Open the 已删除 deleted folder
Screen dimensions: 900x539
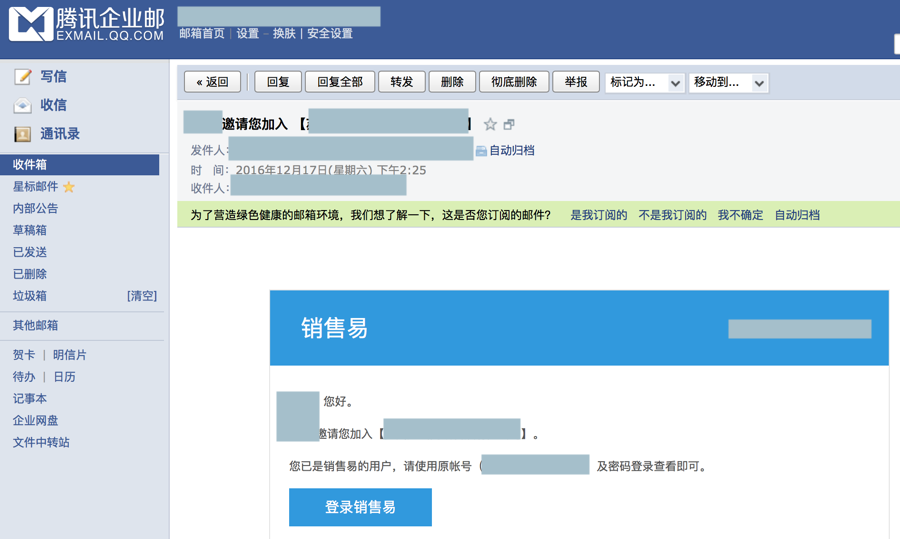pos(30,274)
